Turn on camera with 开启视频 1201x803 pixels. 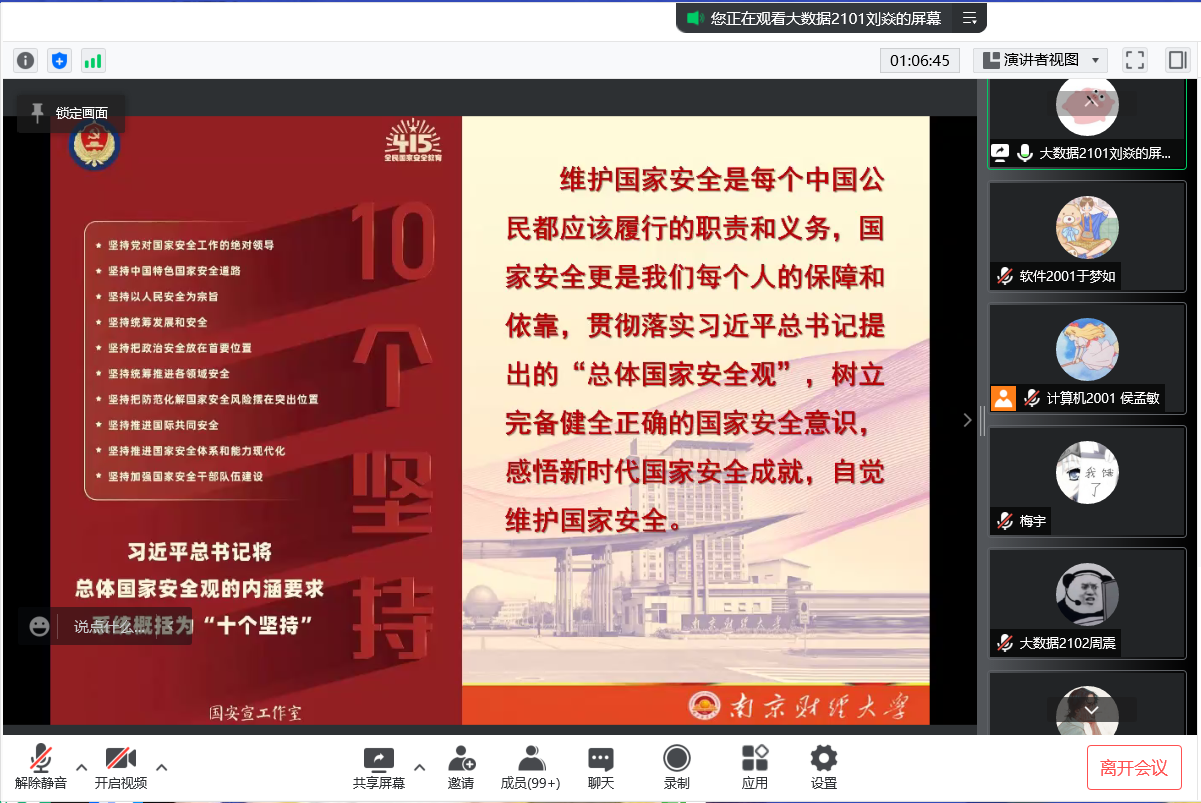[x=121, y=767]
